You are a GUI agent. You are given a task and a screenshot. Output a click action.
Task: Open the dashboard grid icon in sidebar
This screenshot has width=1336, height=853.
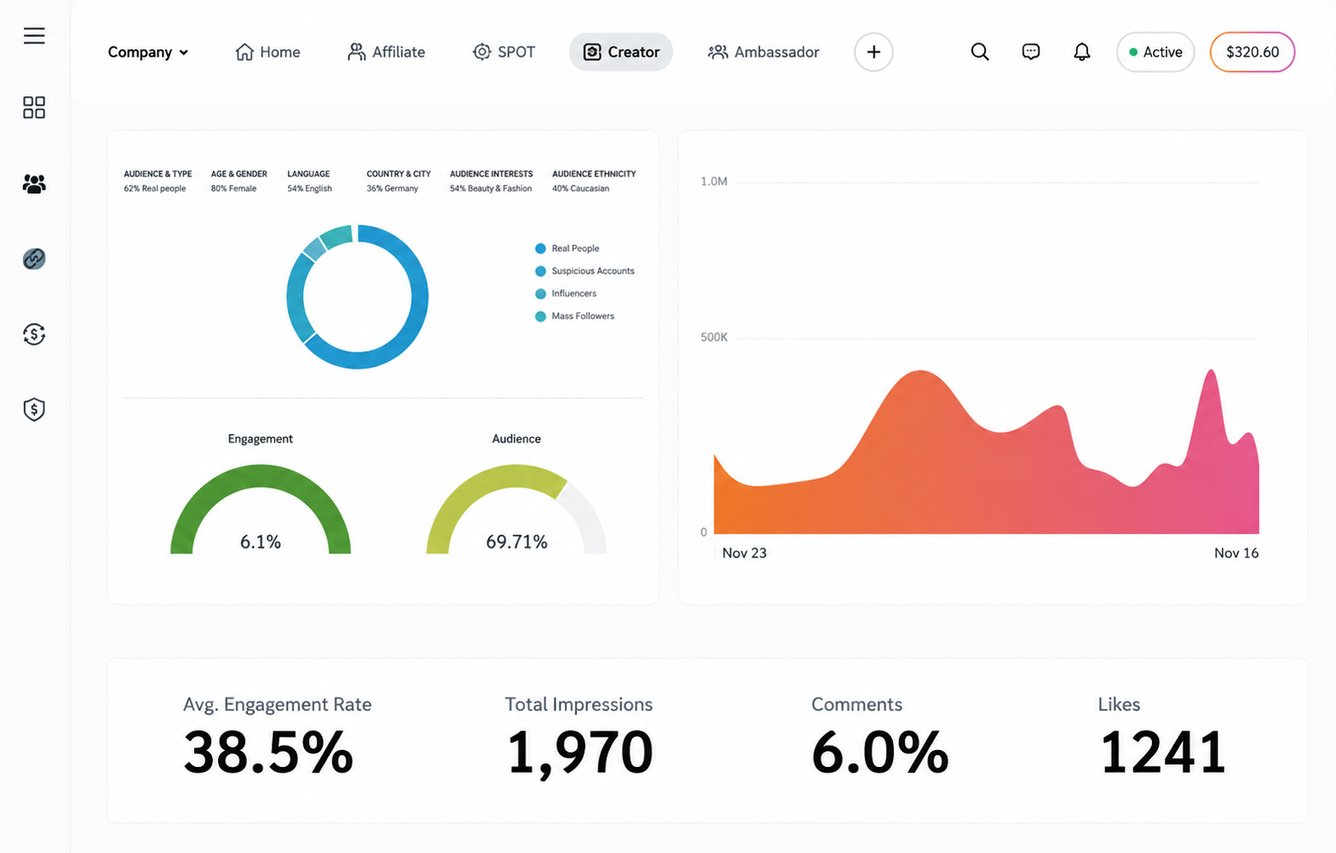[34, 108]
